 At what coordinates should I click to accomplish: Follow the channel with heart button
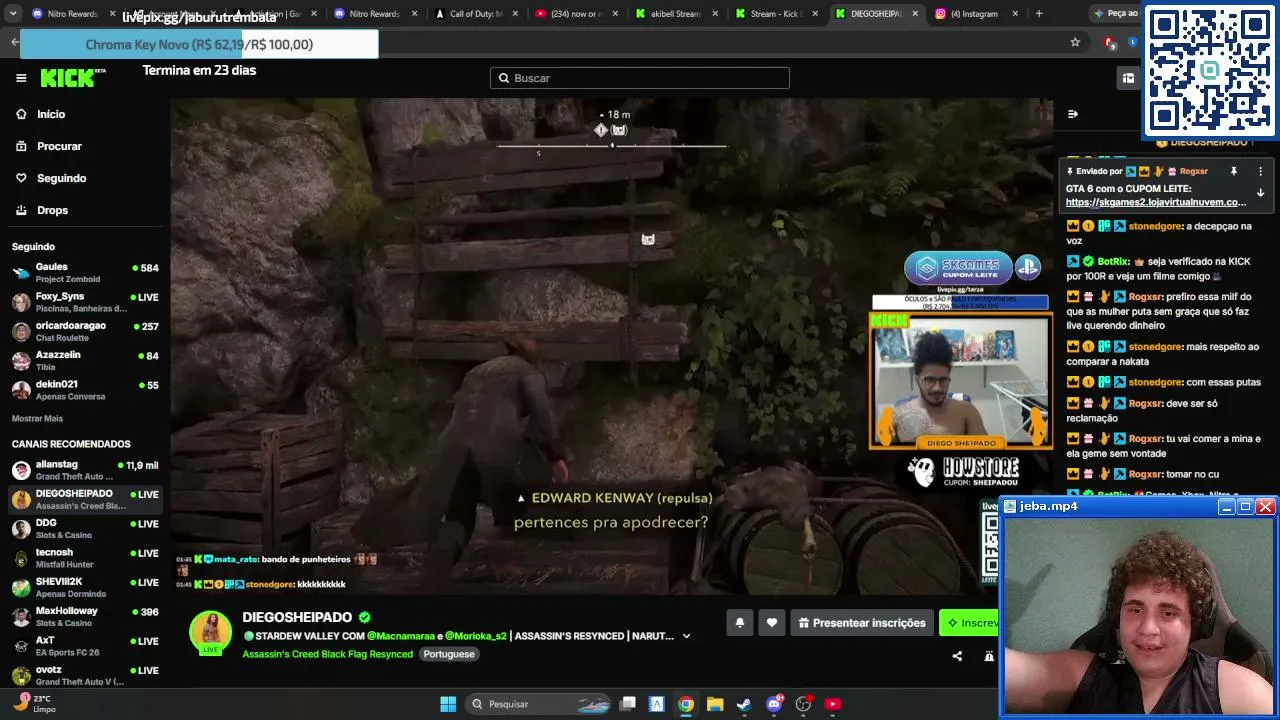click(771, 623)
